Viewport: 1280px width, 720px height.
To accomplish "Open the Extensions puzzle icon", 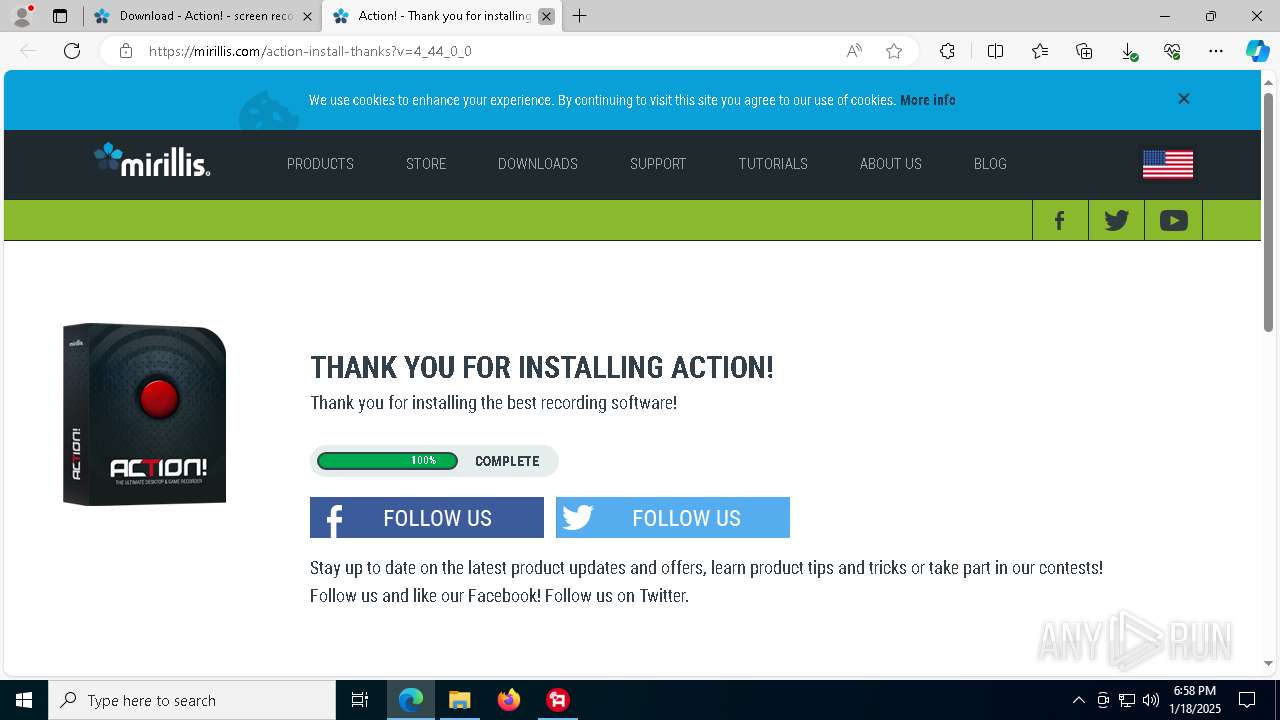I will click(x=948, y=51).
